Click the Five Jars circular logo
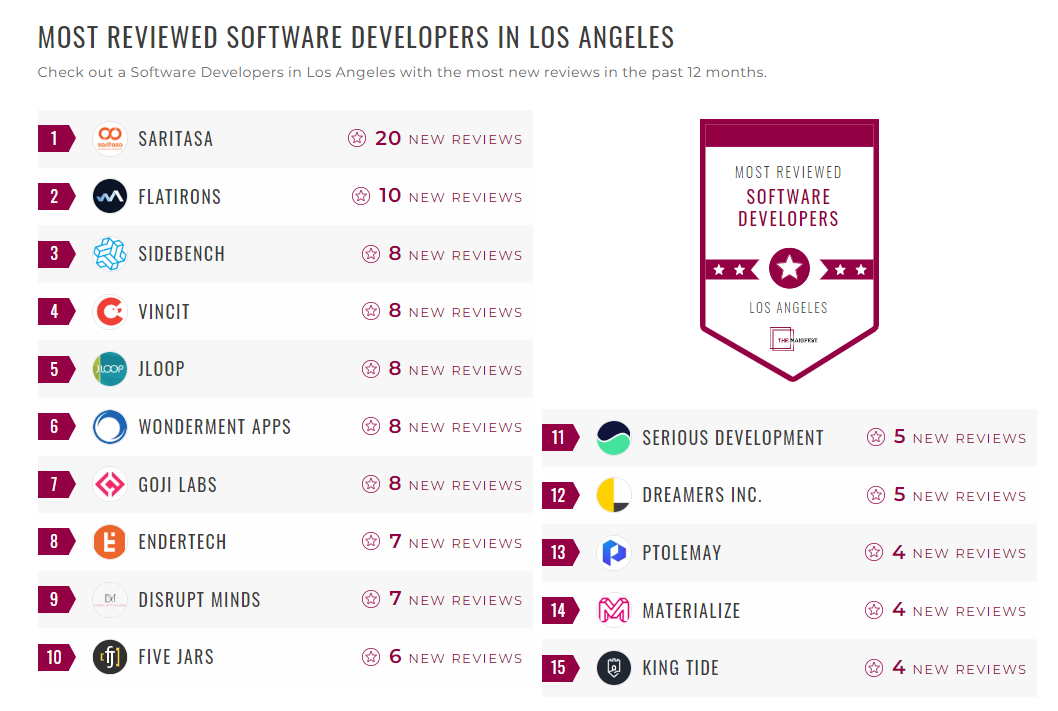The width and height of the screenshot is (1058, 711). point(109,657)
